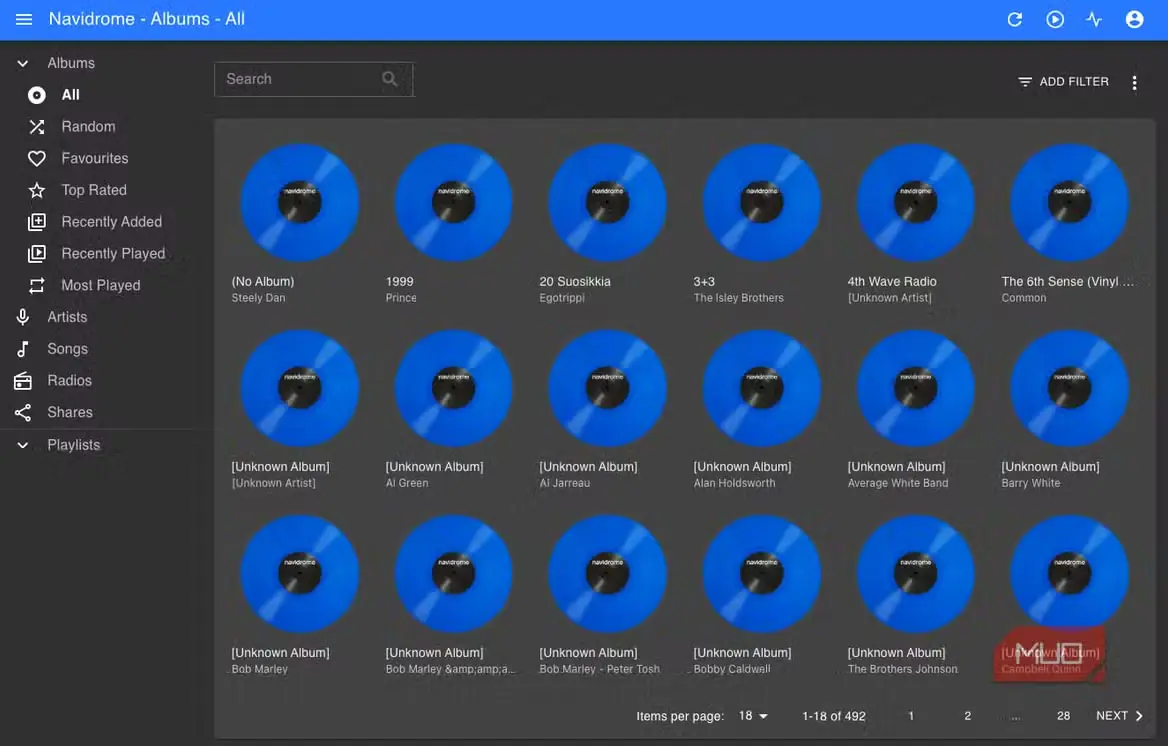The height and width of the screenshot is (746, 1168).
Task: Open the 1999 album cover by Prince
Action: point(453,203)
